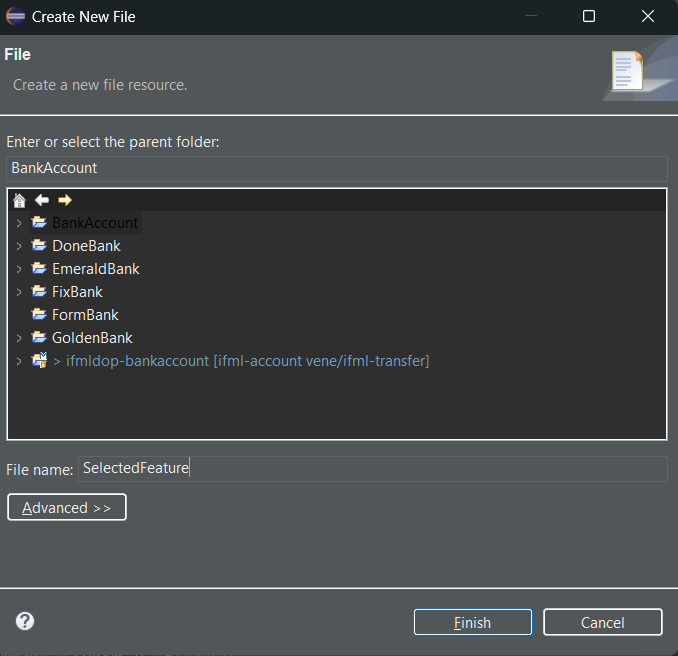Image resolution: width=678 pixels, height=656 pixels.
Task: Click the GoldenBank folder icon
Action: [39, 337]
